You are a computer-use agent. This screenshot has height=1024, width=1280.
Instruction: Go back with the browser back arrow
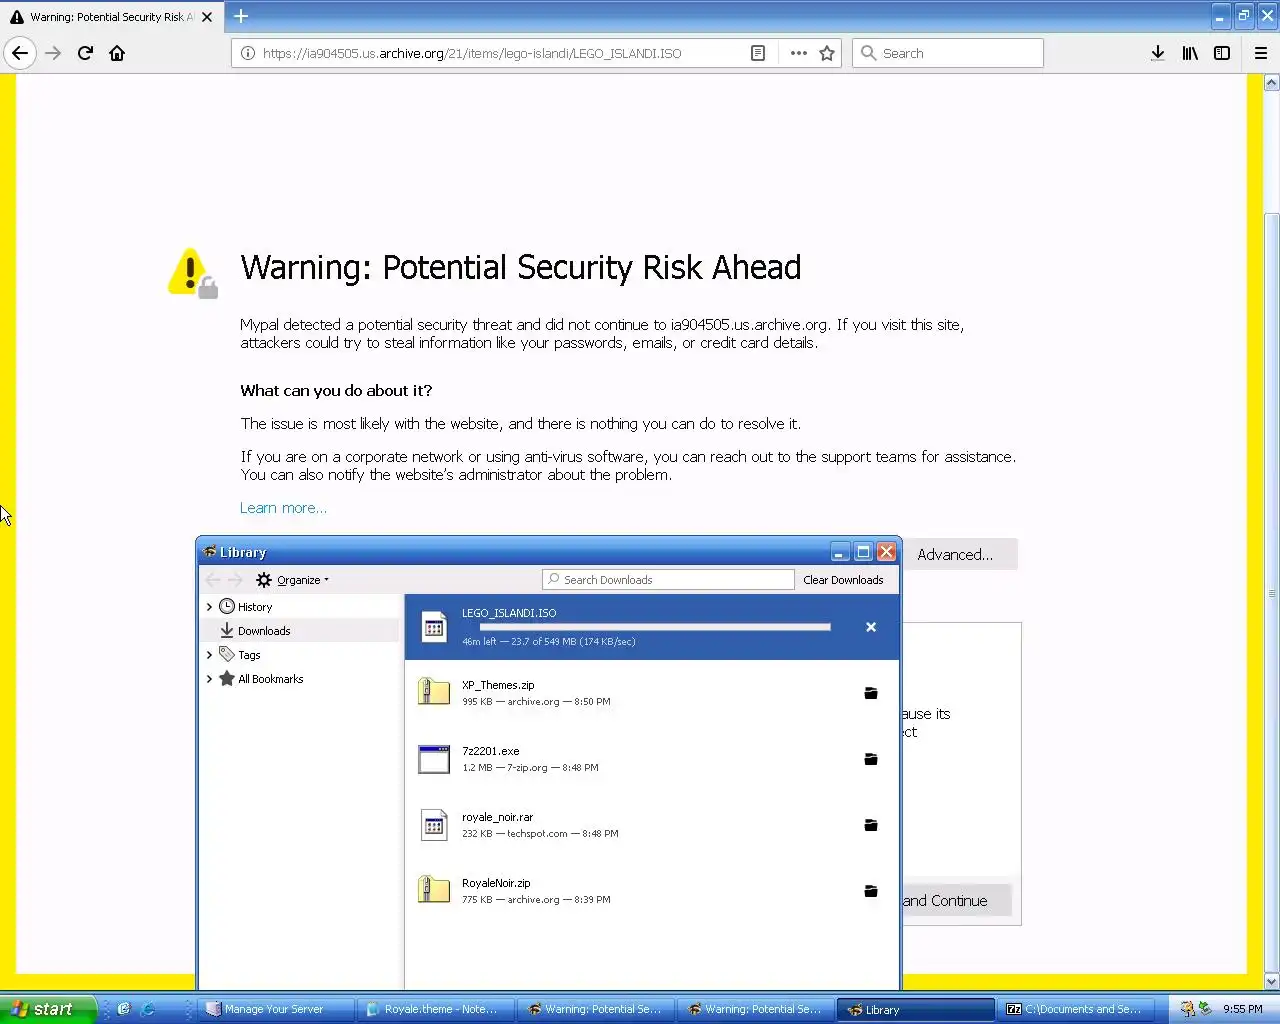[x=20, y=53]
